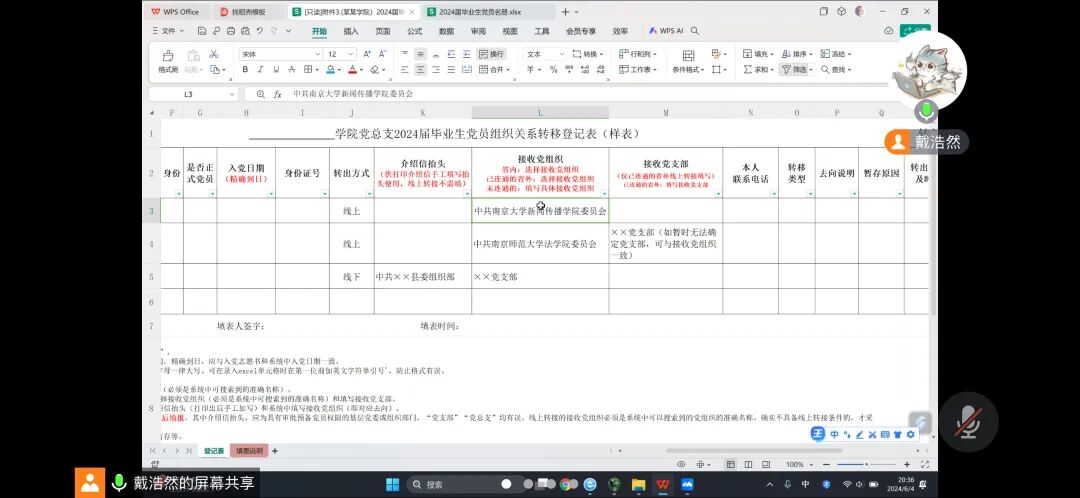
Task: Enable wrap text (换行) option
Action: (491, 54)
